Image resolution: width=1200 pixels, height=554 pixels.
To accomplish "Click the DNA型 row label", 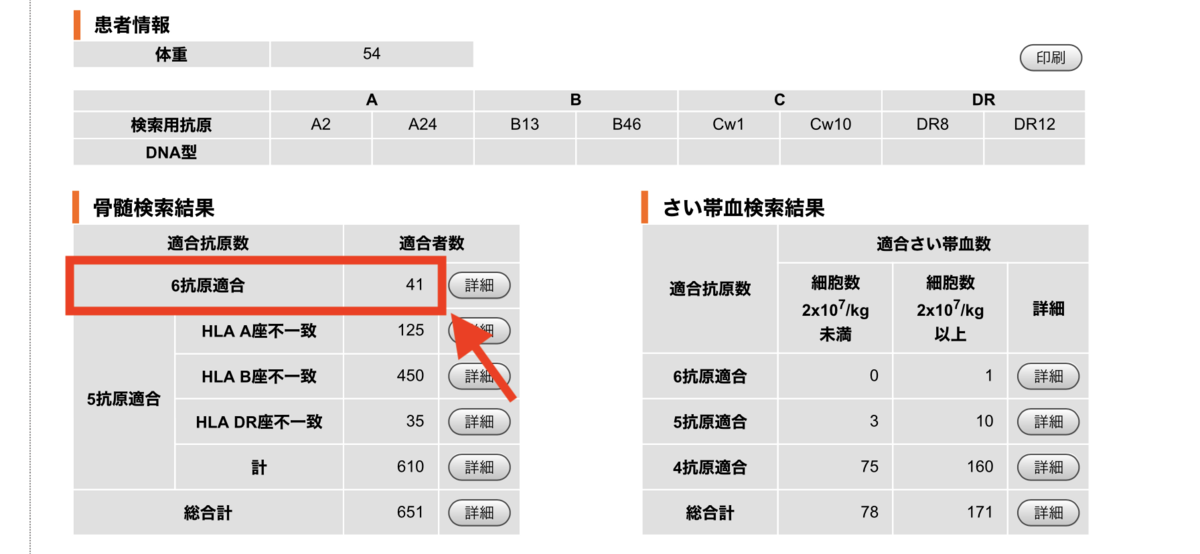I will pos(171,152).
